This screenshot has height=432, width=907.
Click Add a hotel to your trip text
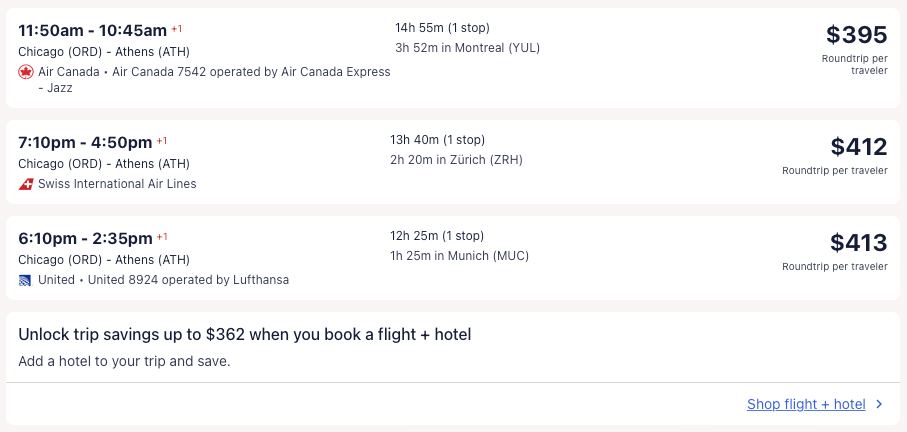[x=124, y=360]
